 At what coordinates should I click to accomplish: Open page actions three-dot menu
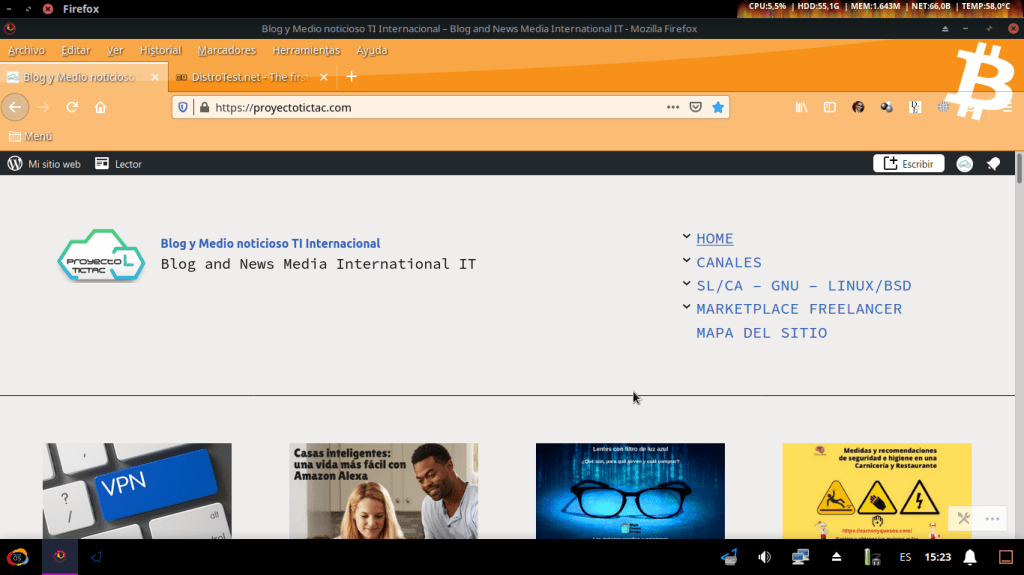pyautogui.click(x=674, y=107)
